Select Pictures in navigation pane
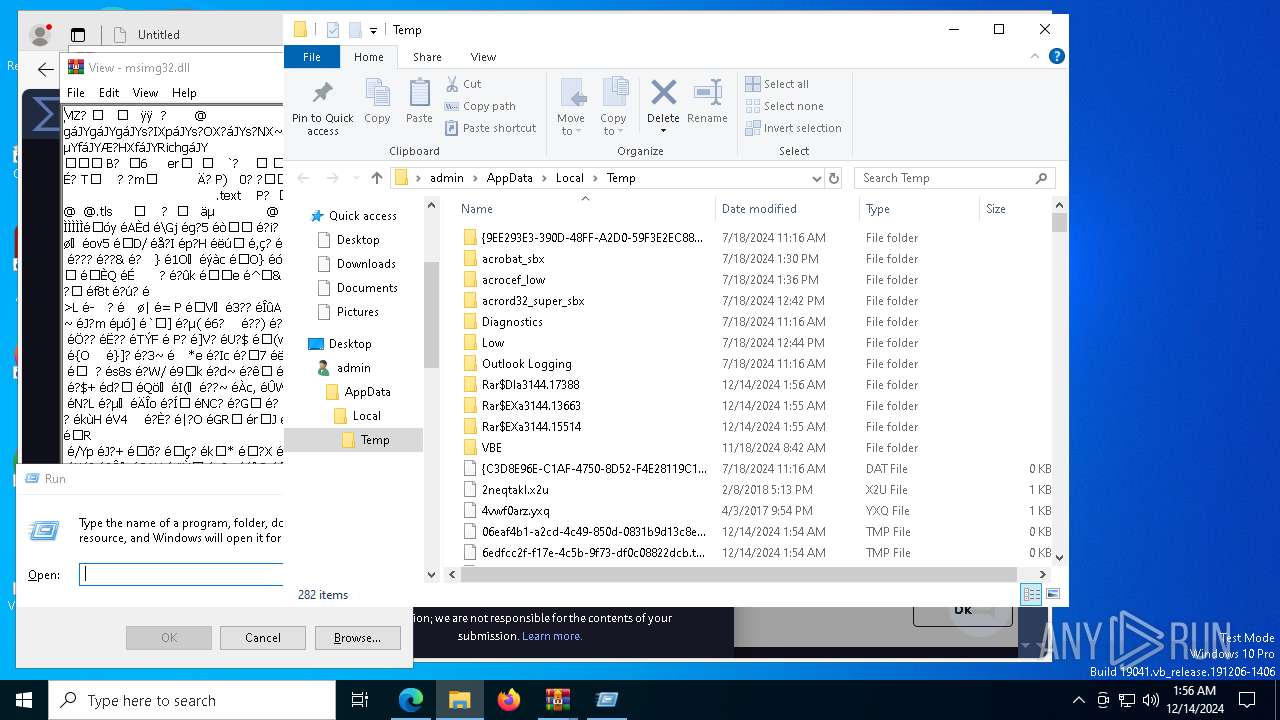This screenshot has width=1280, height=720. pyautogui.click(x=358, y=312)
